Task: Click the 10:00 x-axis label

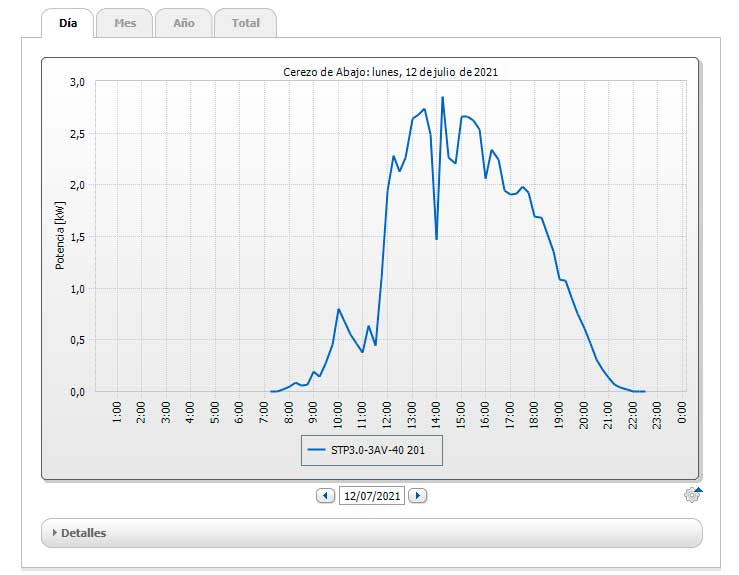Action: click(337, 415)
